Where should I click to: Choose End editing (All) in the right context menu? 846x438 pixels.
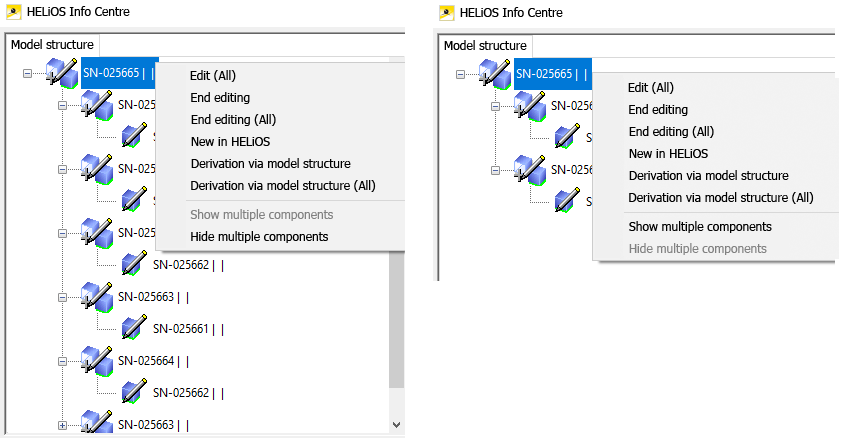pos(671,132)
